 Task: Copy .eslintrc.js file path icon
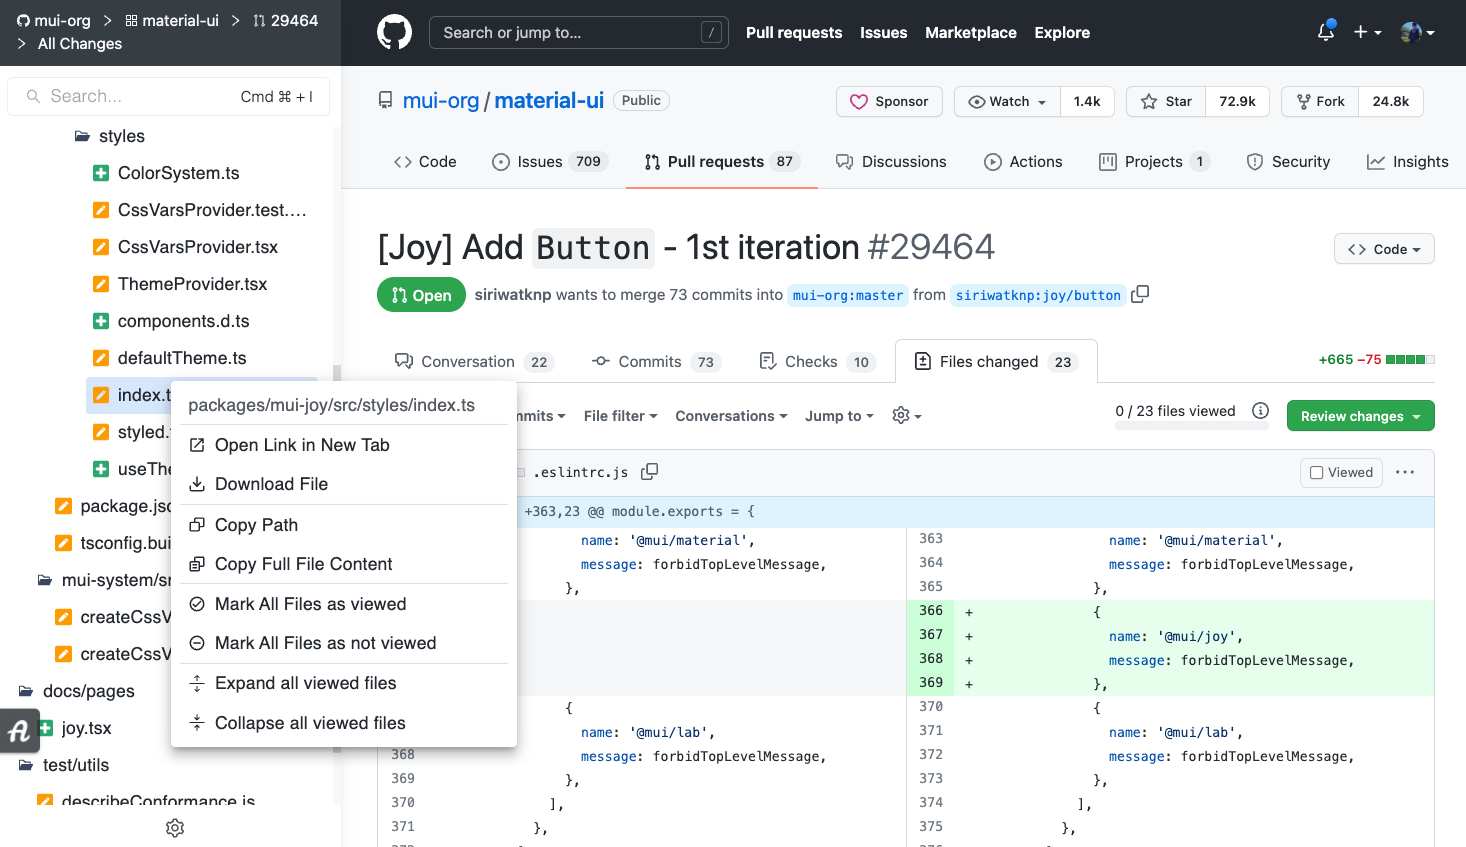650,471
